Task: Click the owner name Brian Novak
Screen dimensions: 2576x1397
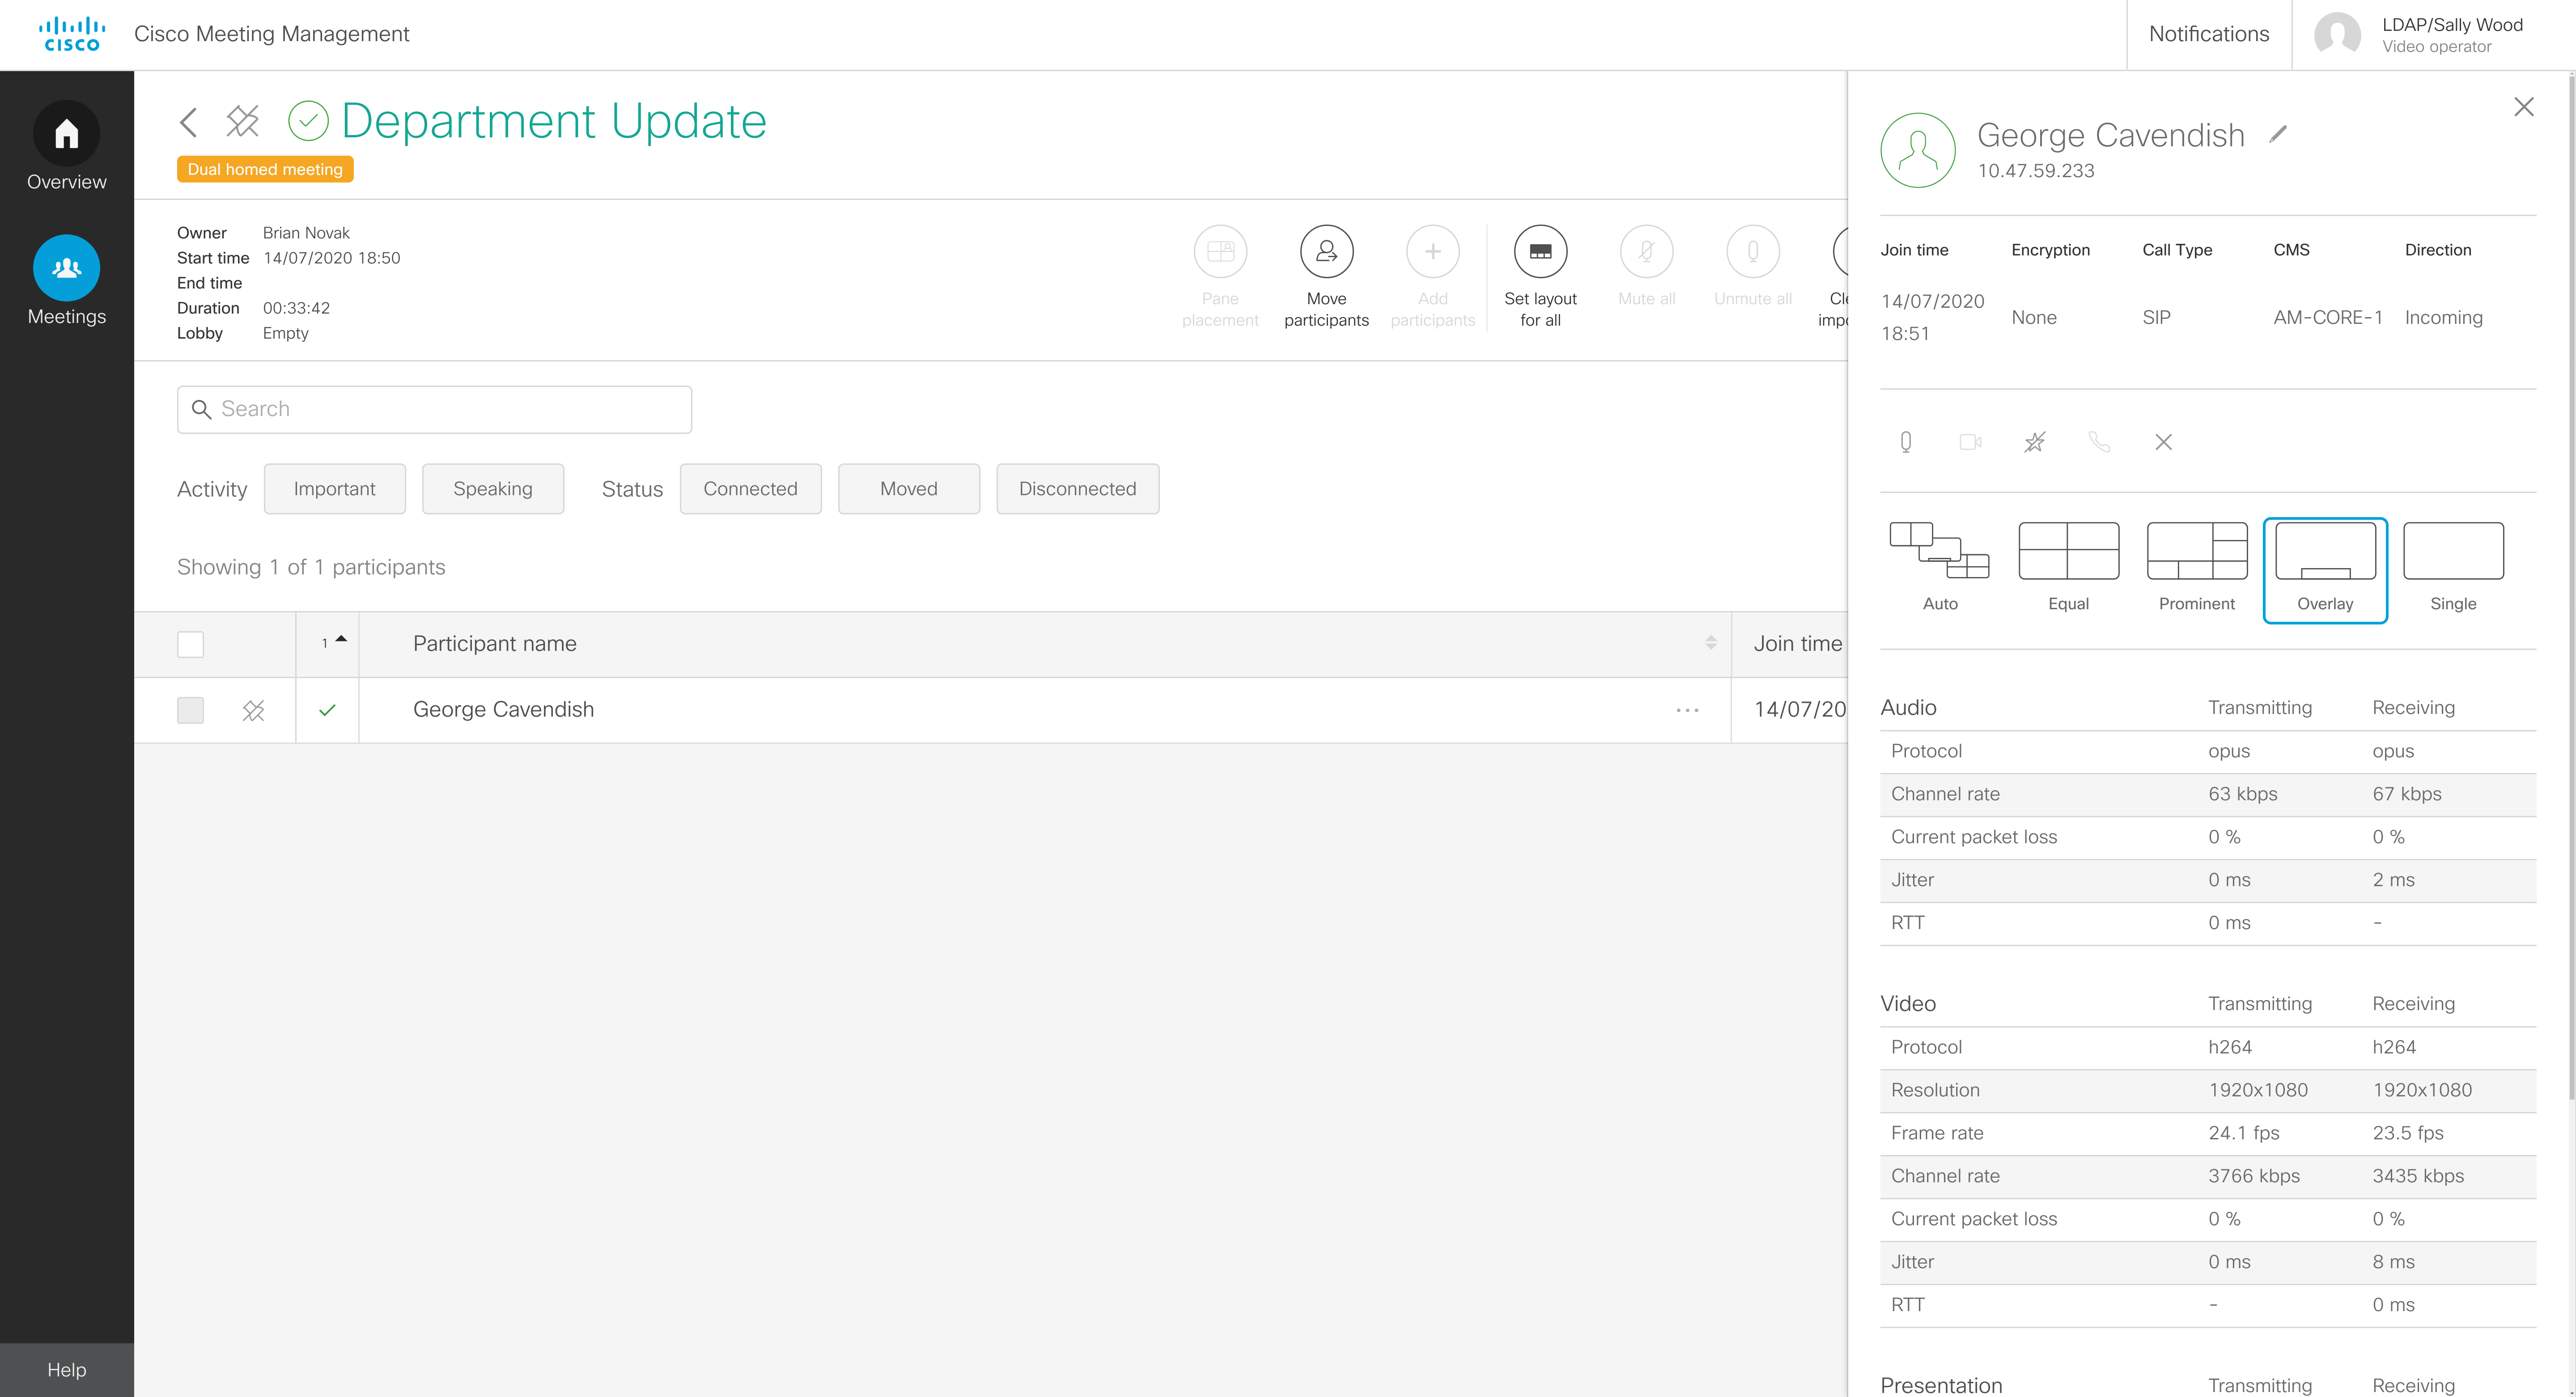Action: [306, 233]
